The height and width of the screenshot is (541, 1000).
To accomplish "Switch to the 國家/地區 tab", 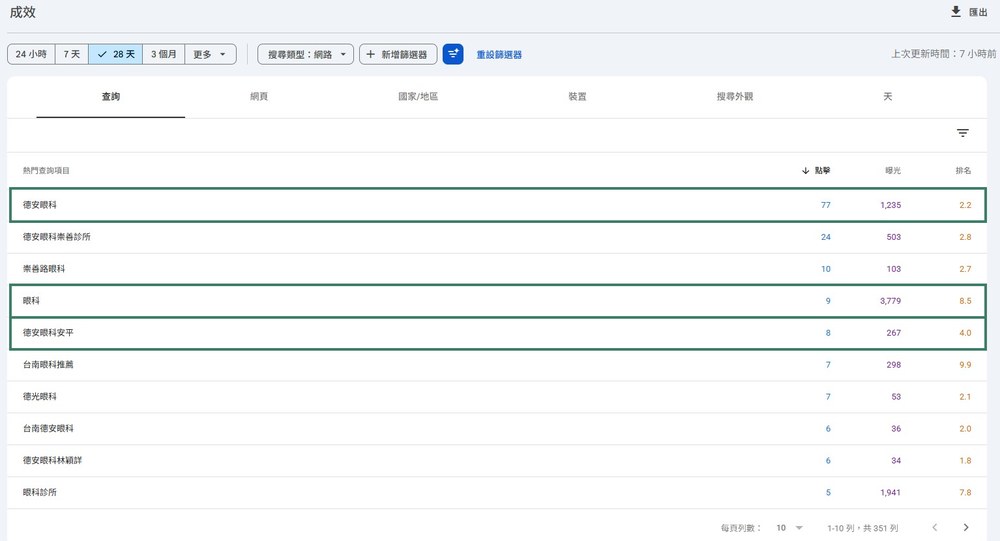I will [418, 96].
